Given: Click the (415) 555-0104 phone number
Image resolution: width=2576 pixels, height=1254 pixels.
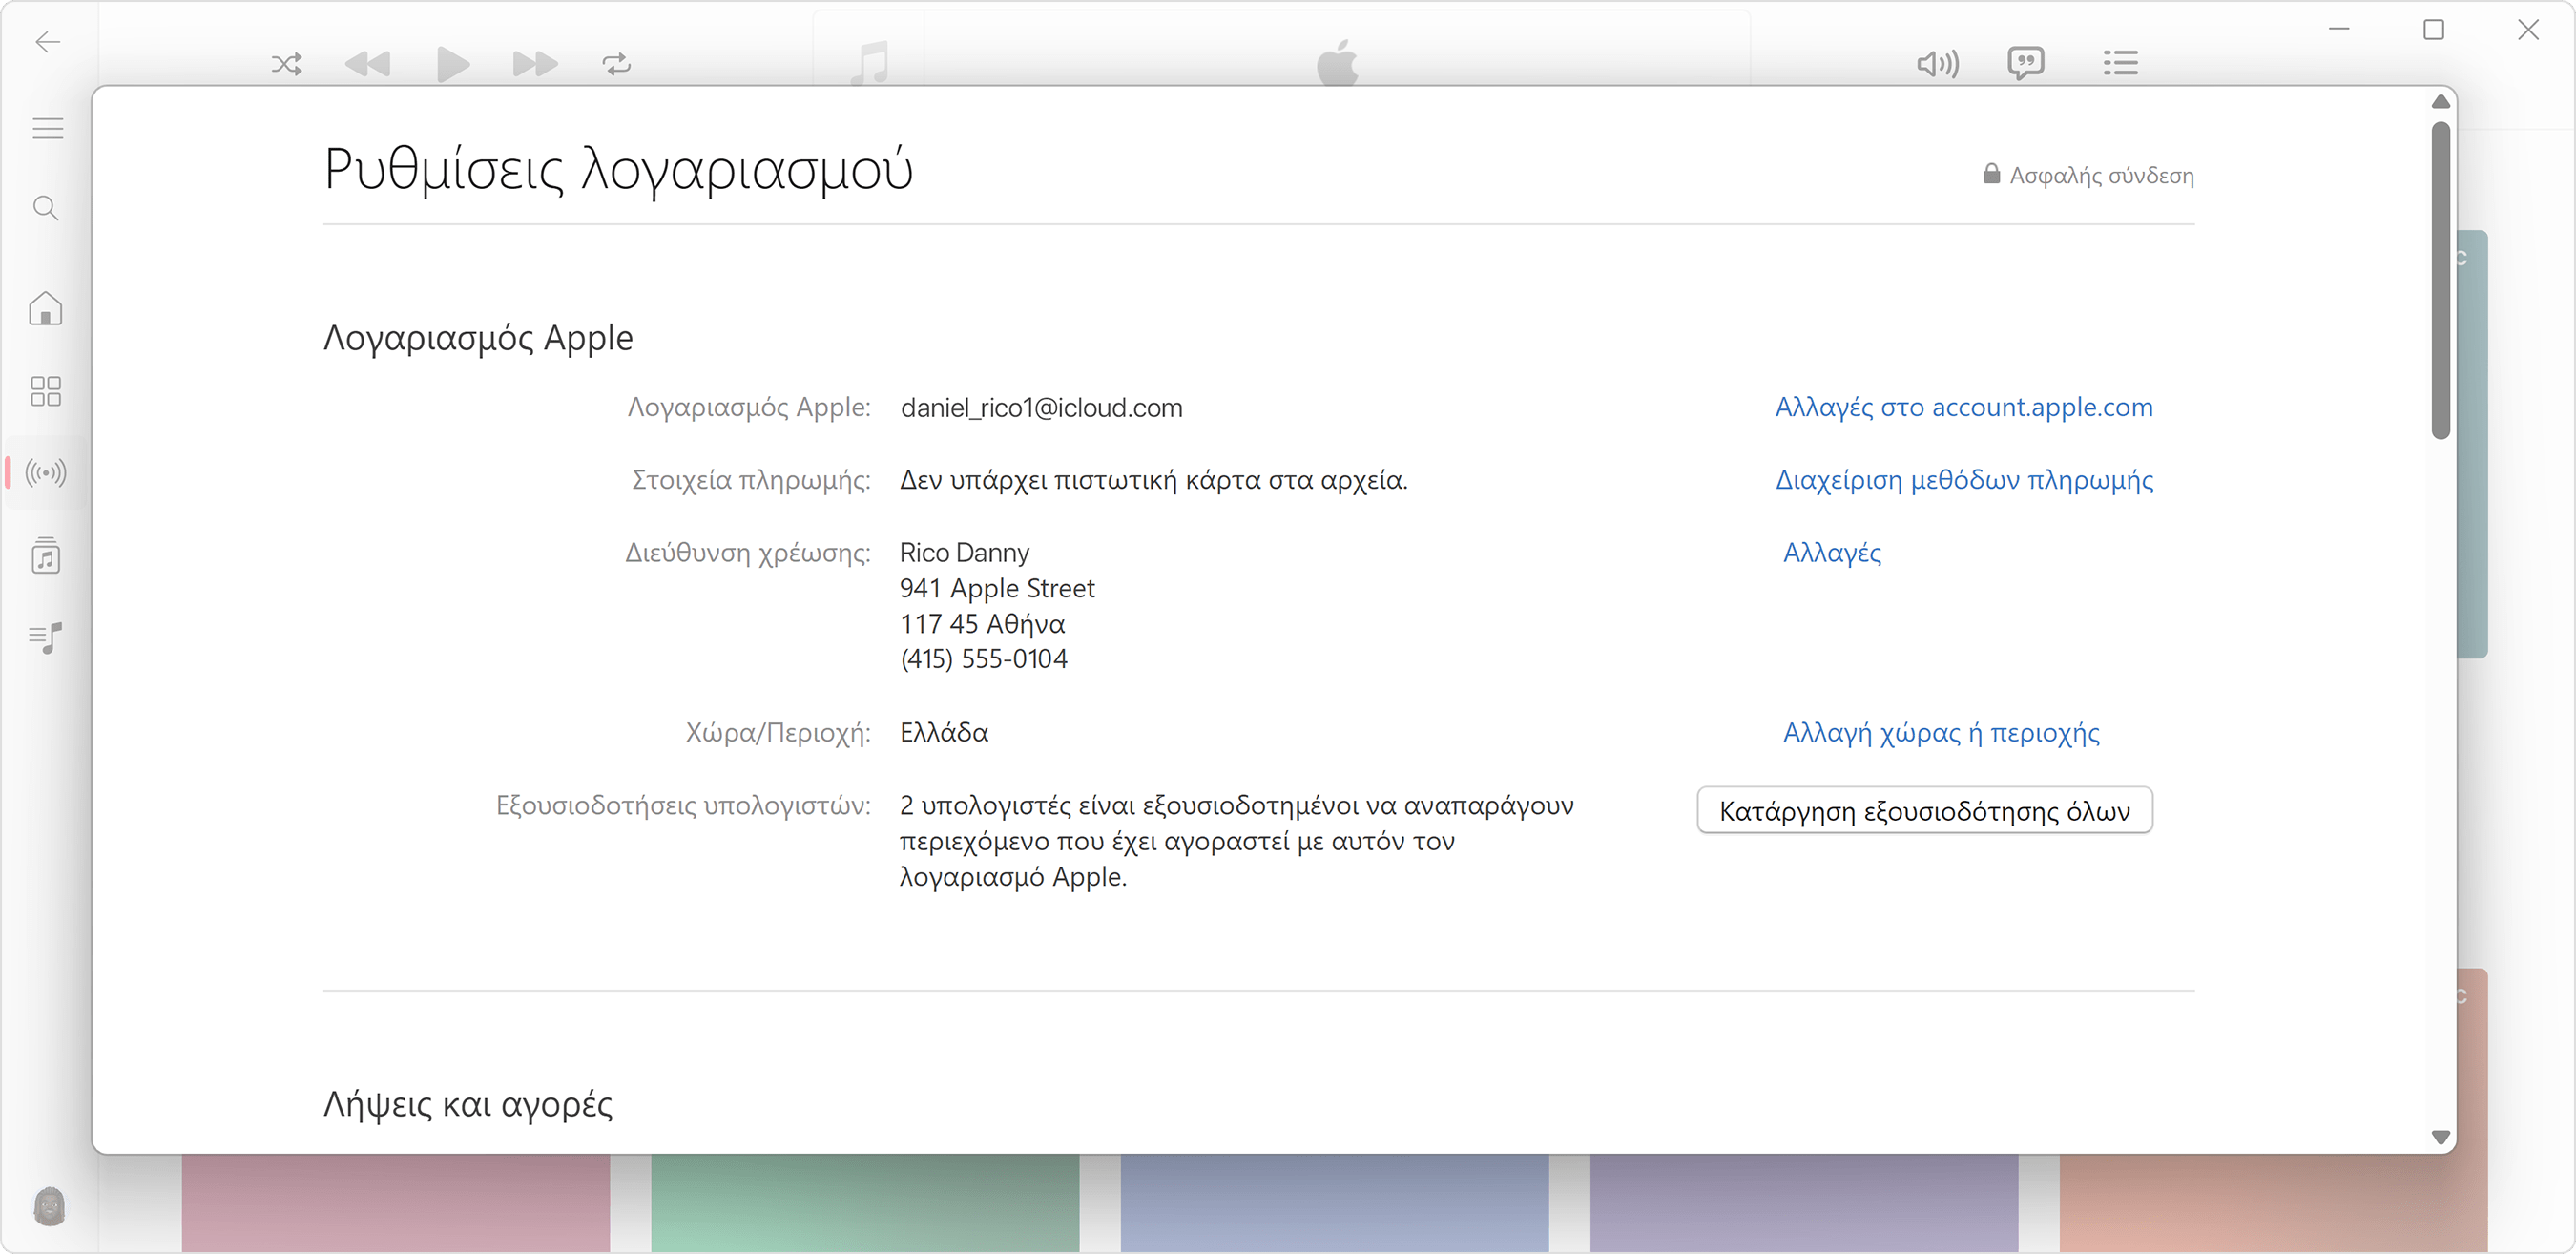Looking at the screenshot, I should [x=984, y=659].
